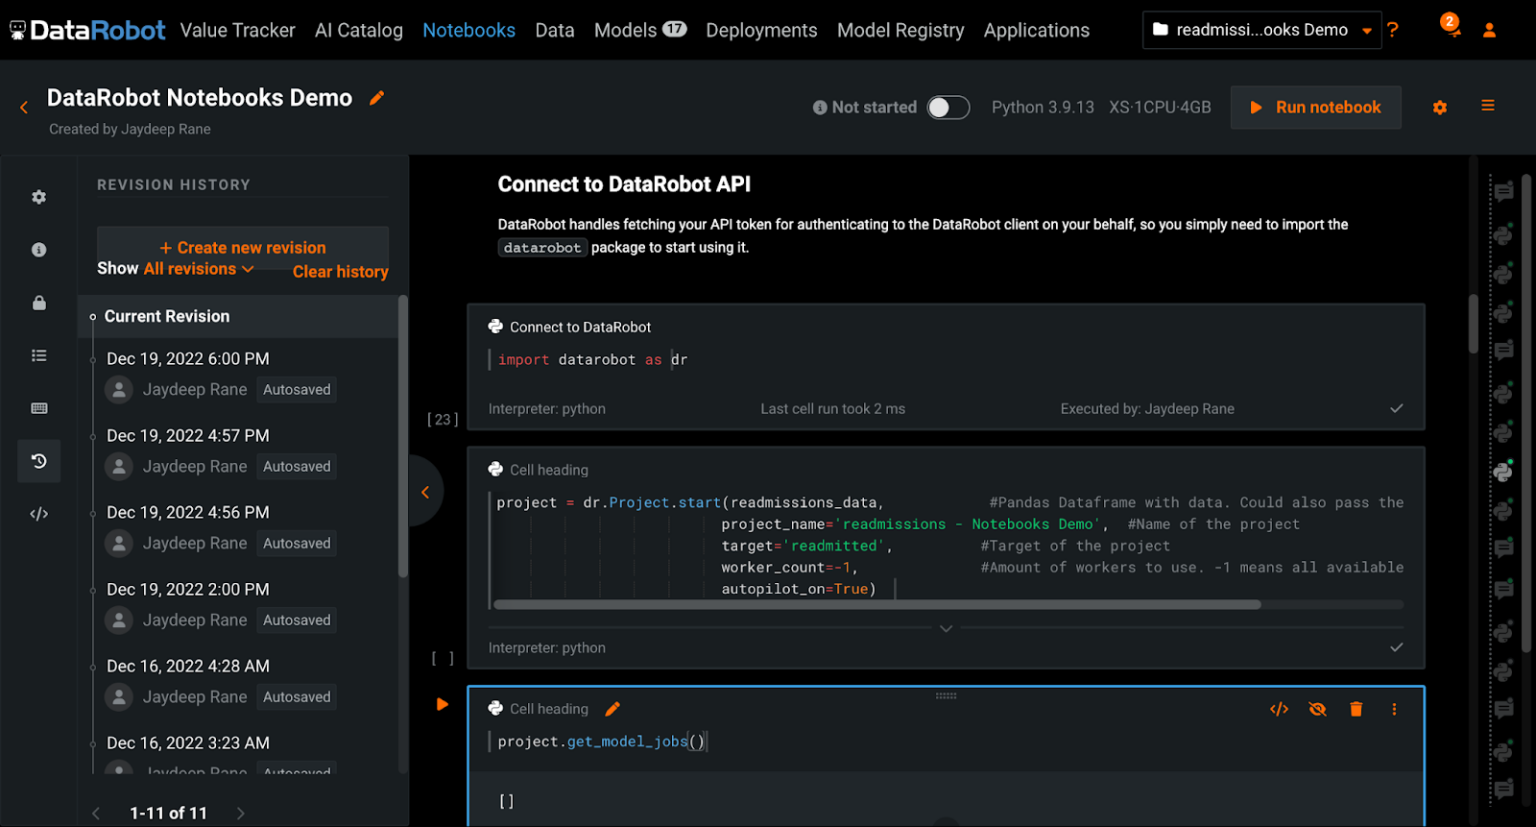
Task: Open the table of contents panel
Action: pos(38,355)
